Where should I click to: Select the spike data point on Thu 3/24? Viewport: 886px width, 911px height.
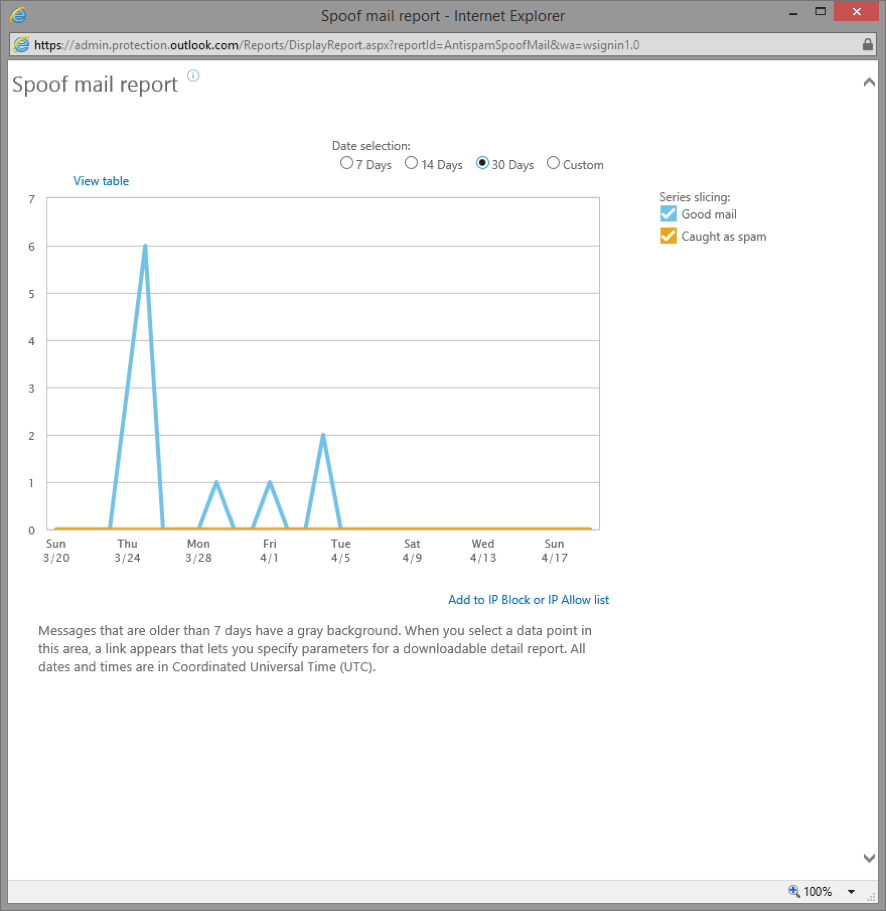coord(145,244)
